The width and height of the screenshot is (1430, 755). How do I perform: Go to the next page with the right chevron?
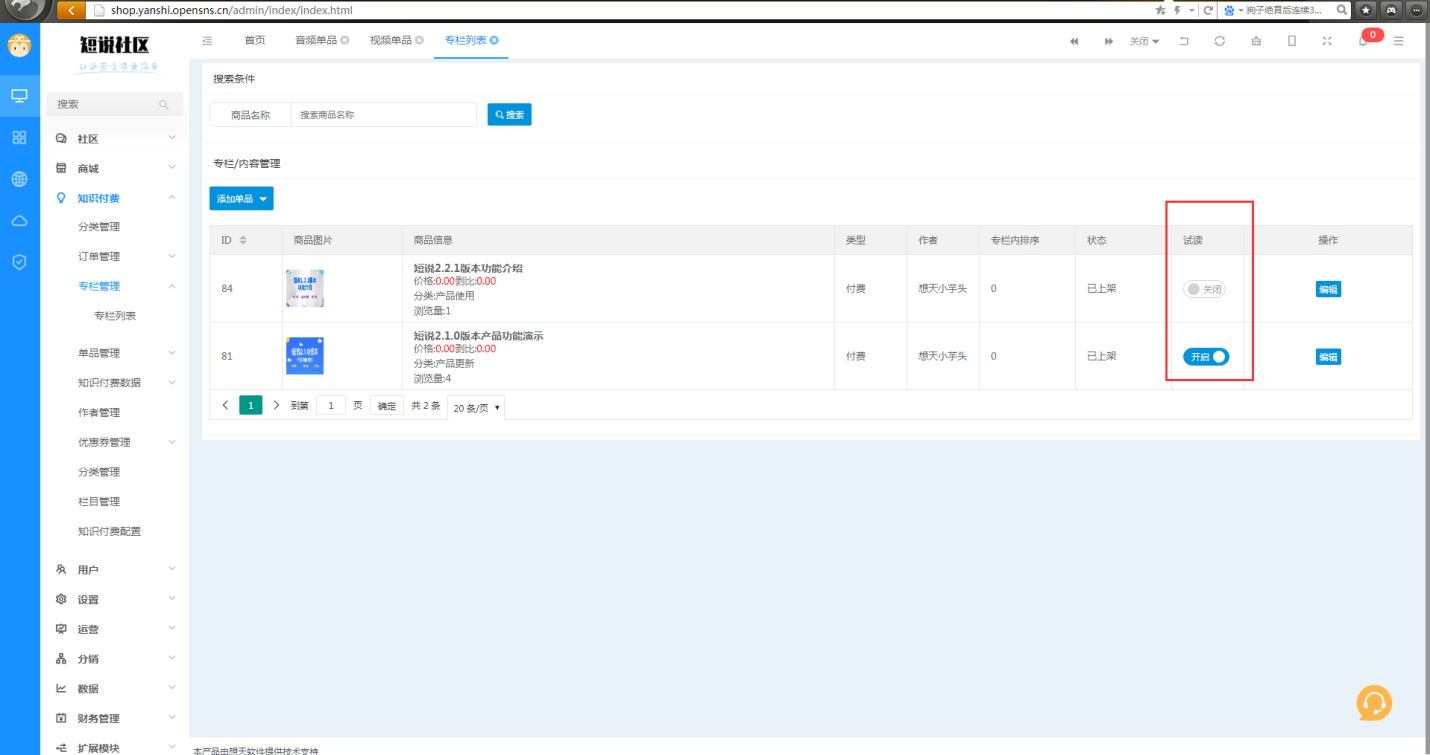pos(276,405)
